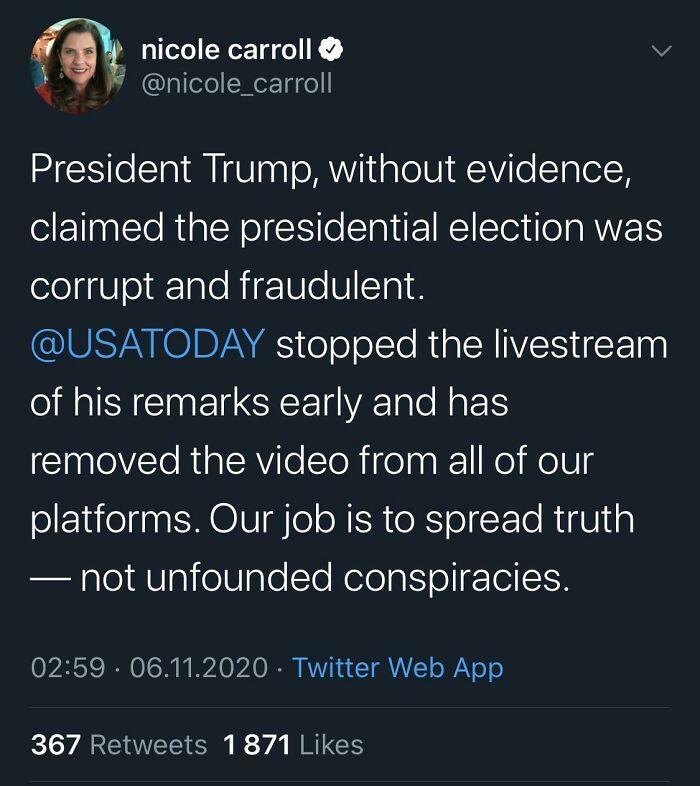Click the "President Trump, without evidence," line
Image resolution: width=700 pixels, height=786 pixels.
point(330,168)
